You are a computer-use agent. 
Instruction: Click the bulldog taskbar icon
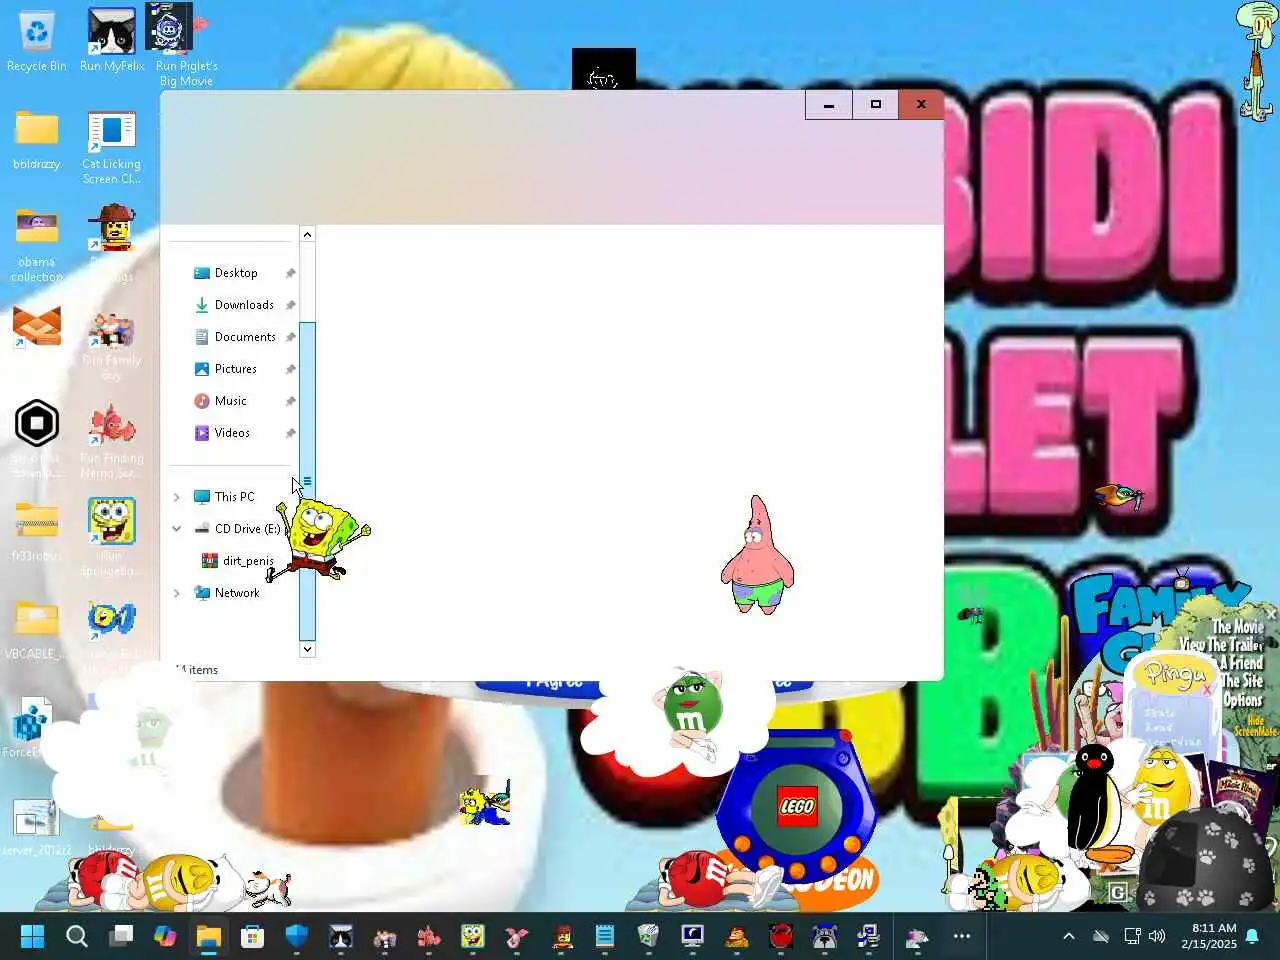[x=824, y=936]
